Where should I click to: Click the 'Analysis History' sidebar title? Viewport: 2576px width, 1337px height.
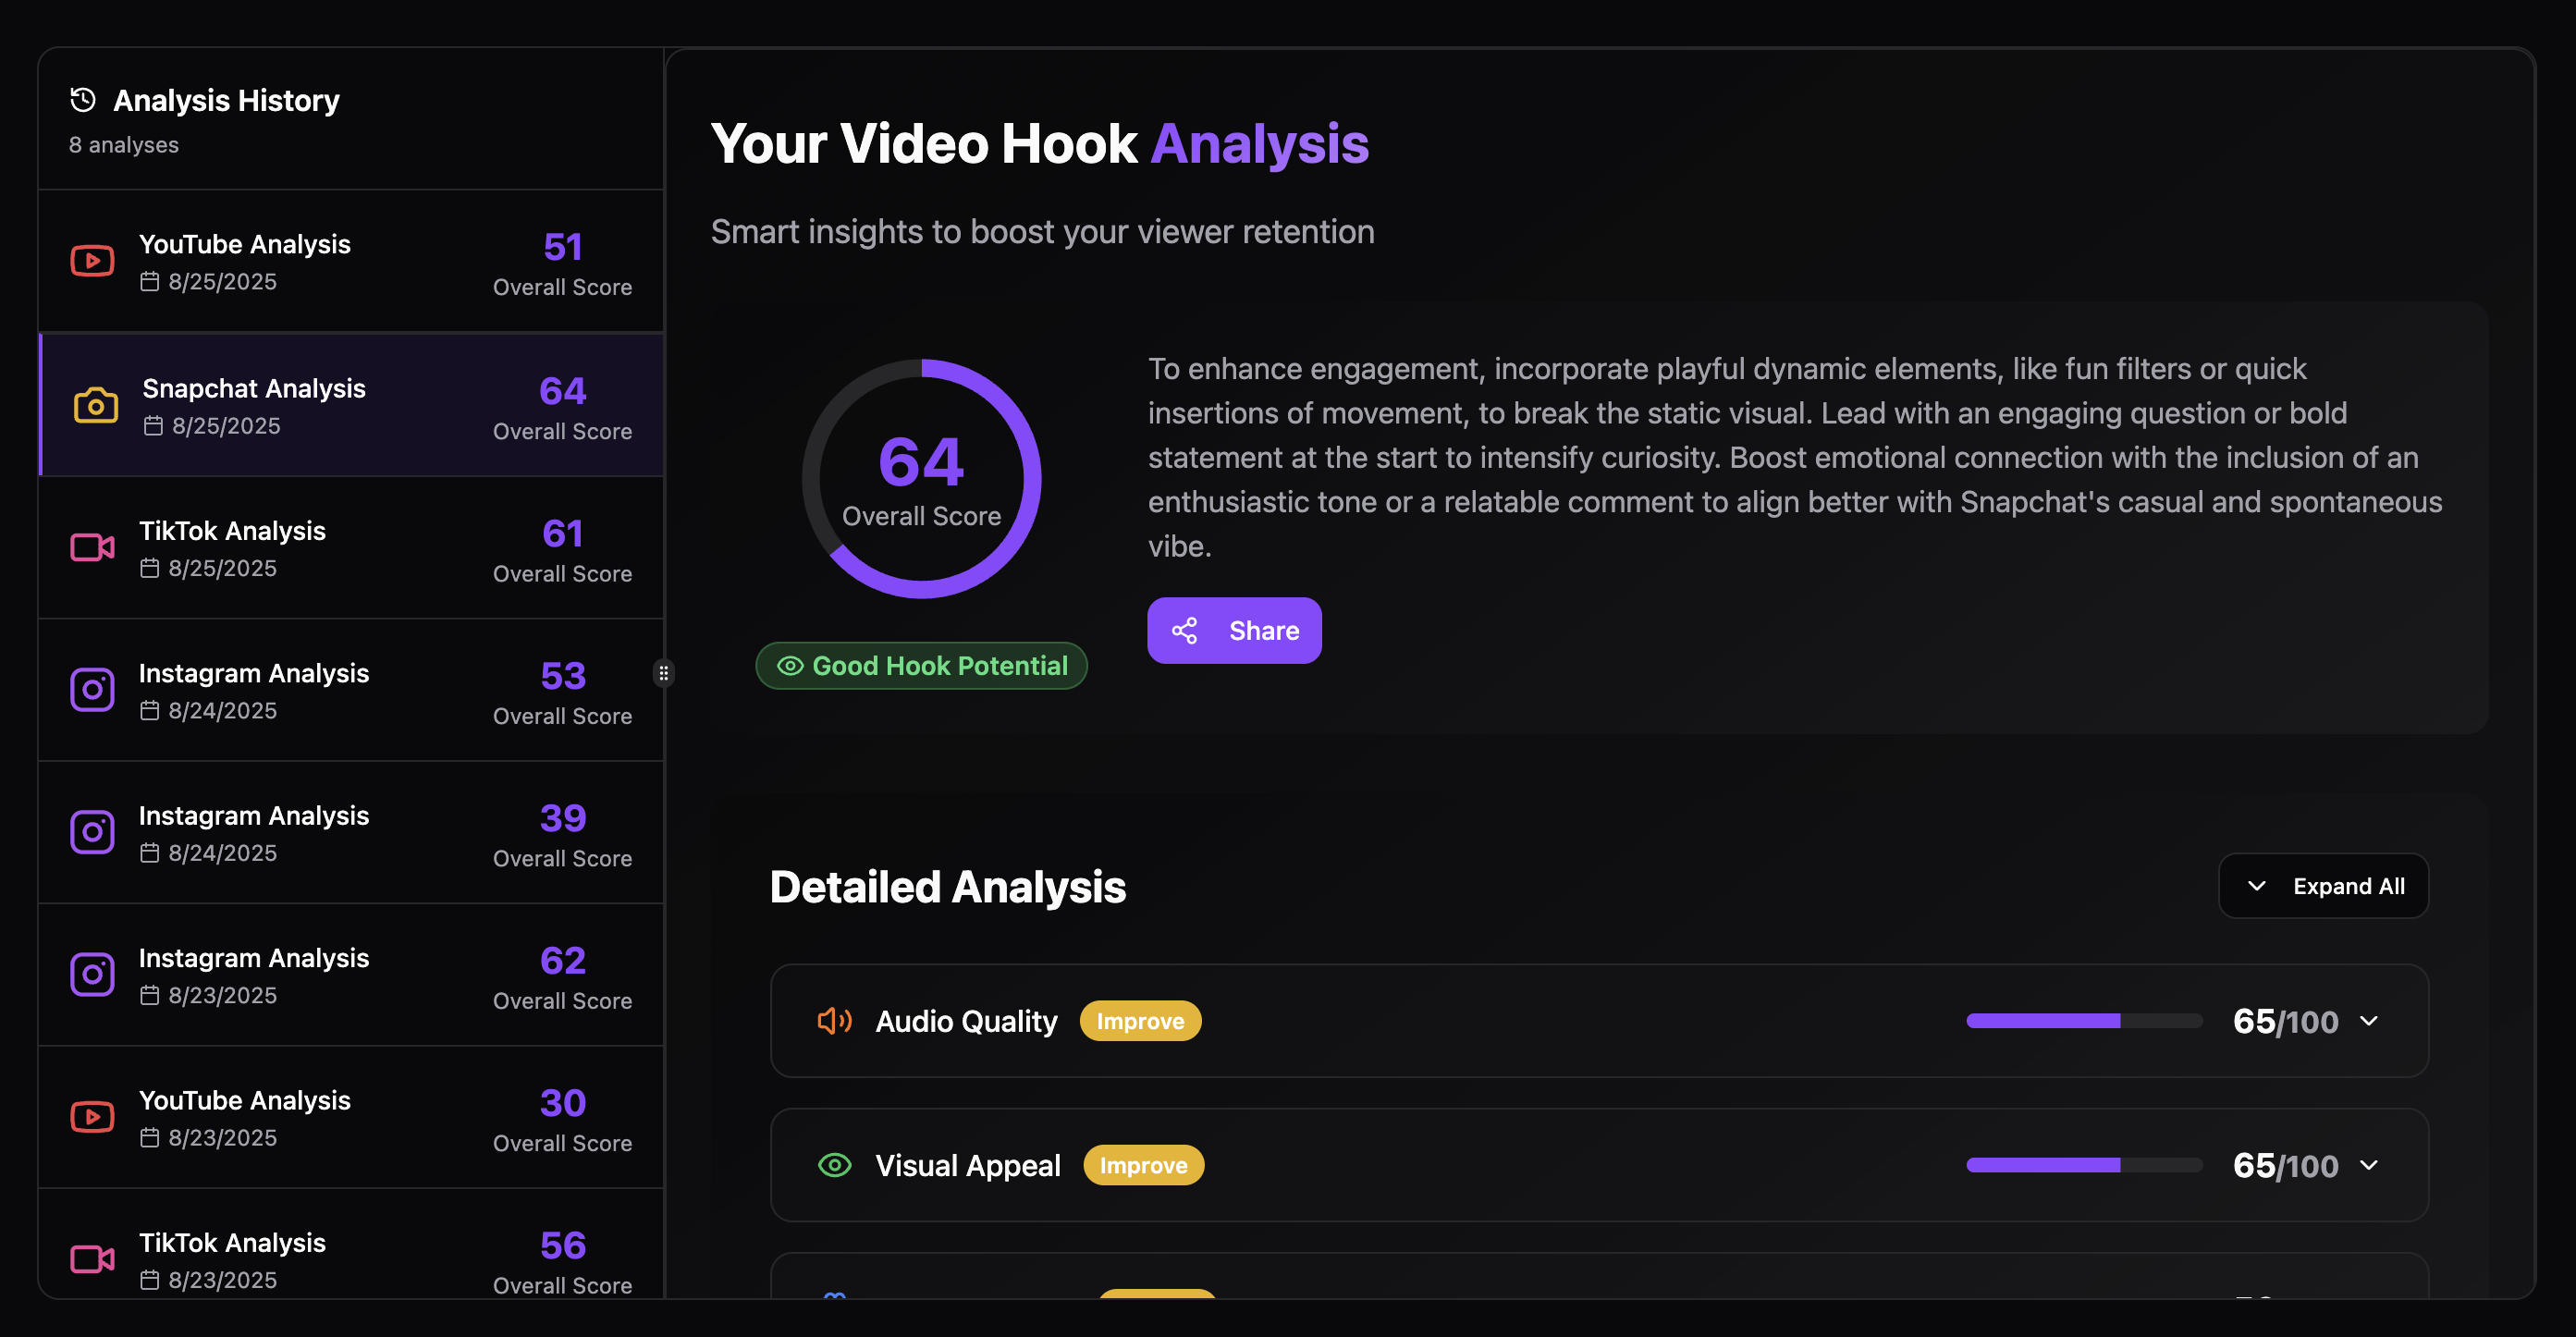pyautogui.click(x=226, y=100)
